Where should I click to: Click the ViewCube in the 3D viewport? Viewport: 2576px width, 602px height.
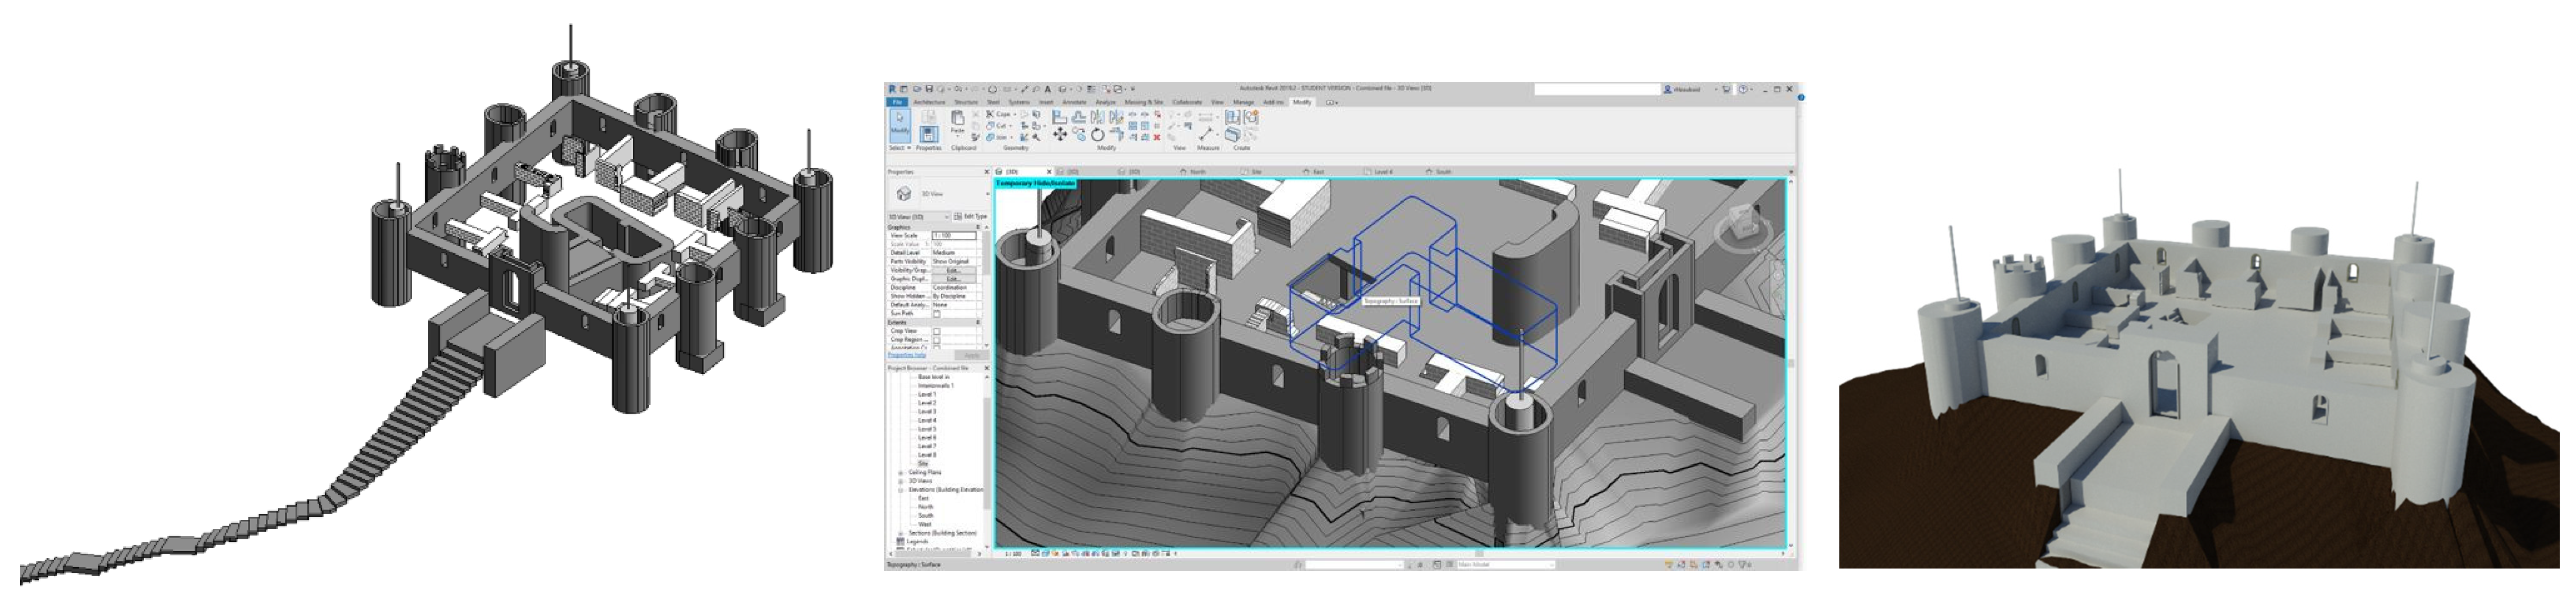1743,222
